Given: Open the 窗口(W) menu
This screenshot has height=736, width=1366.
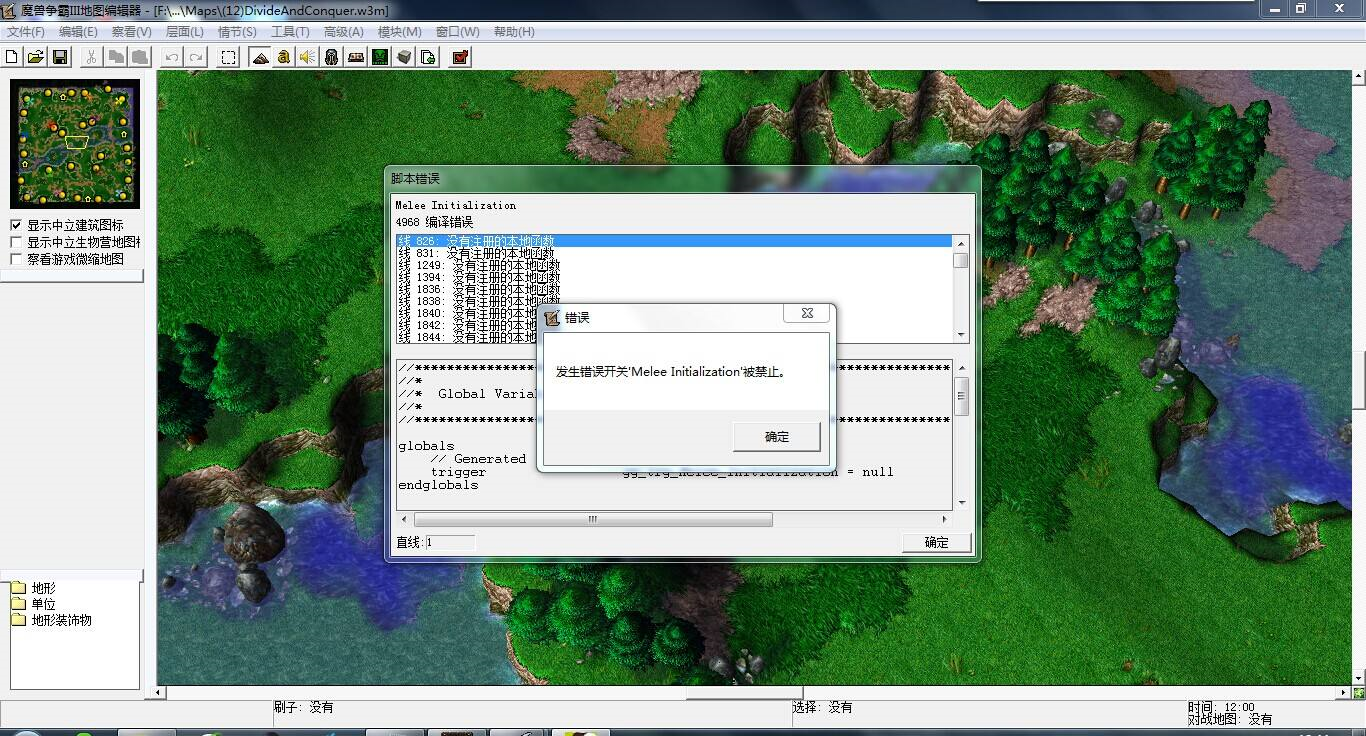Looking at the screenshot, I should pyautogui.click(x=457, y=32).
